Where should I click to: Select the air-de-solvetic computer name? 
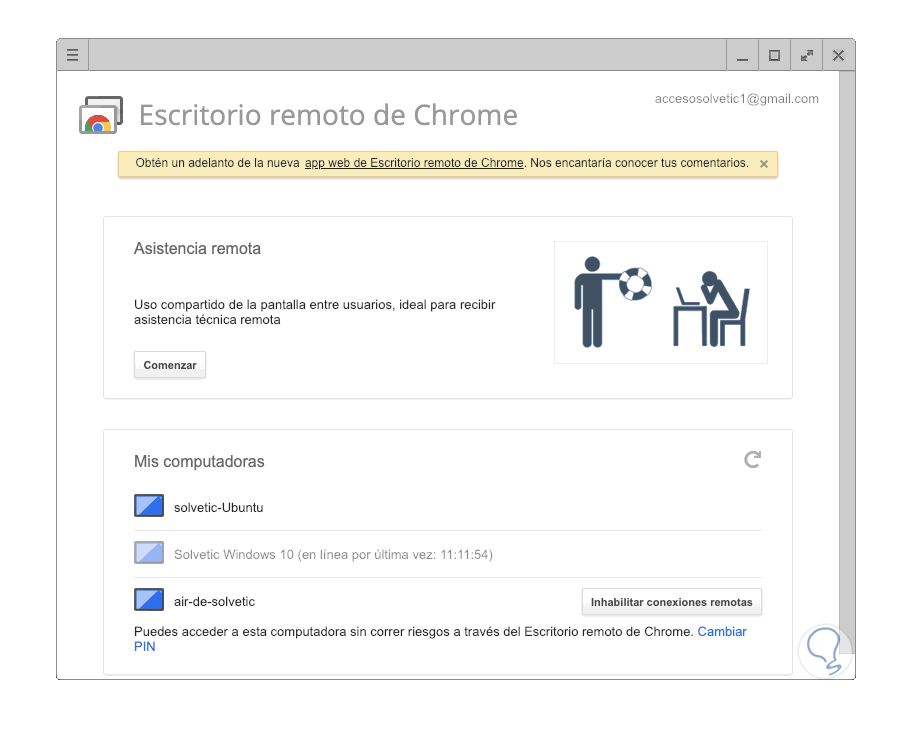click(x=215, y=602)
